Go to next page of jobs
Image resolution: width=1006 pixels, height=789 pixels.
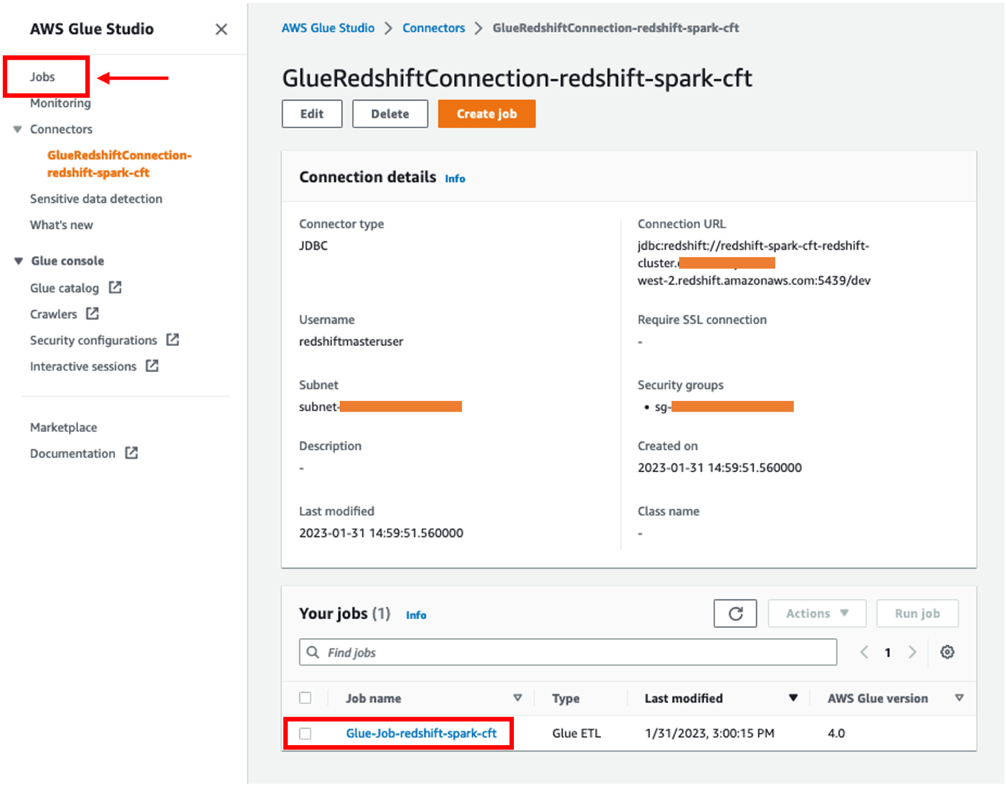click(x=912, y=652)
